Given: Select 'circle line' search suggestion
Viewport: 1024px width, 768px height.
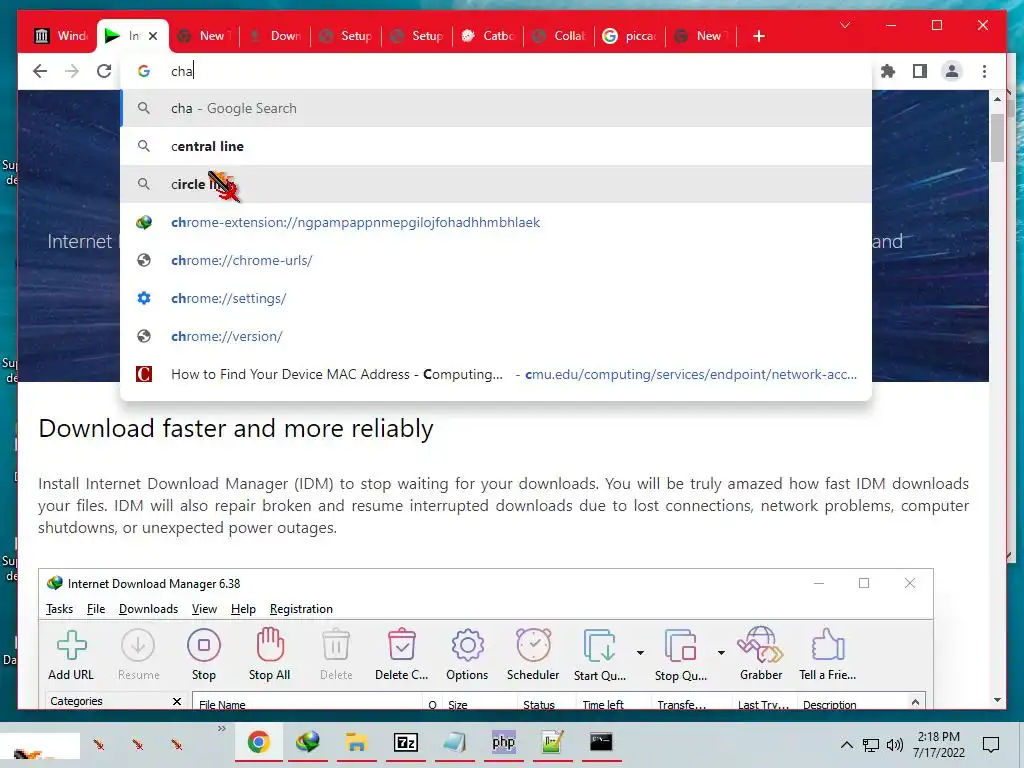Looking at the screenshot, I should click(x=496, y=184).
